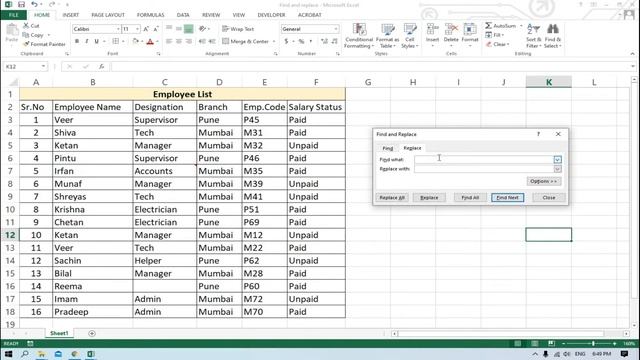Click the Percent Style icon
This screenshot has width=640, height=360.
click(x=301, y=41)
